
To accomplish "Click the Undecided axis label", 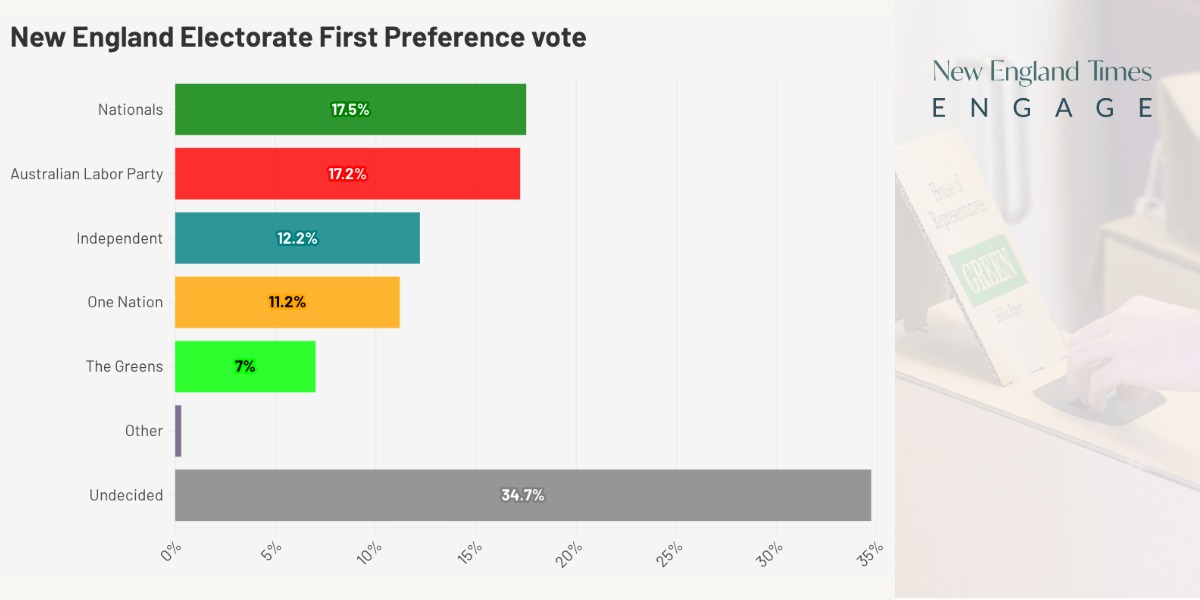I will click(x=126, y=495).
